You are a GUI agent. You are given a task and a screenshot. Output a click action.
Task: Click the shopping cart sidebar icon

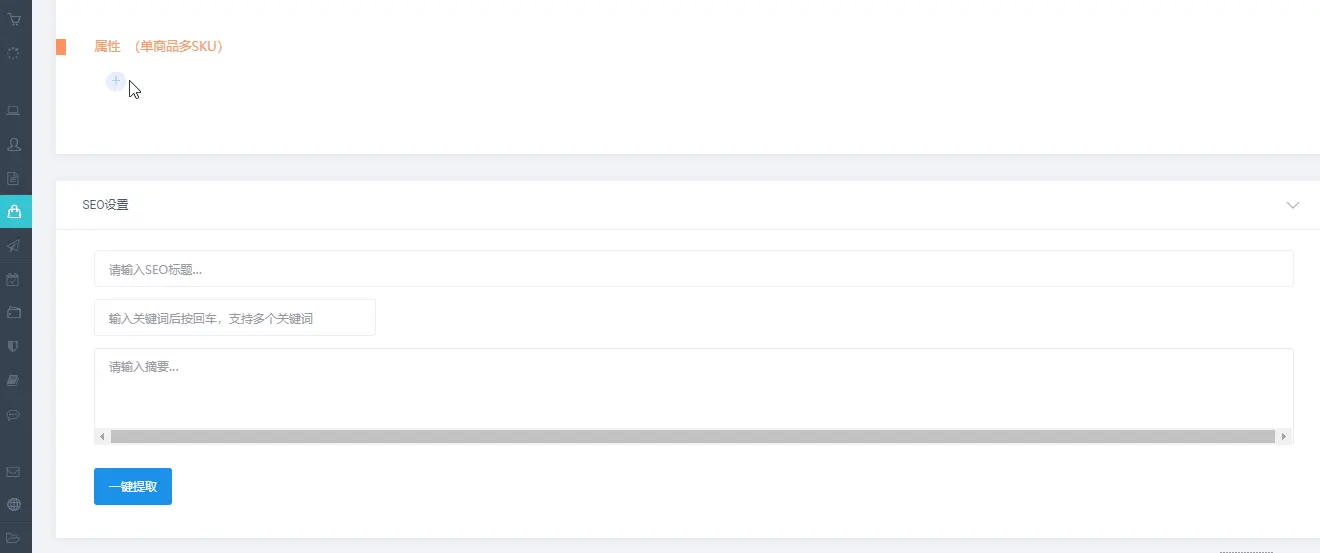[x=14, y=19]
